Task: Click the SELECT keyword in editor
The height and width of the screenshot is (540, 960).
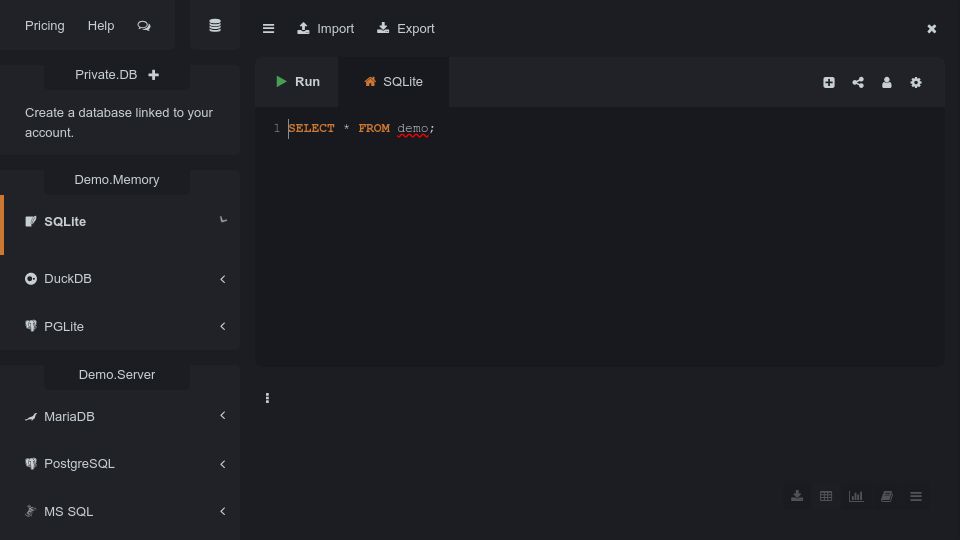Action: pyautogui.click(x=311, y=128)
